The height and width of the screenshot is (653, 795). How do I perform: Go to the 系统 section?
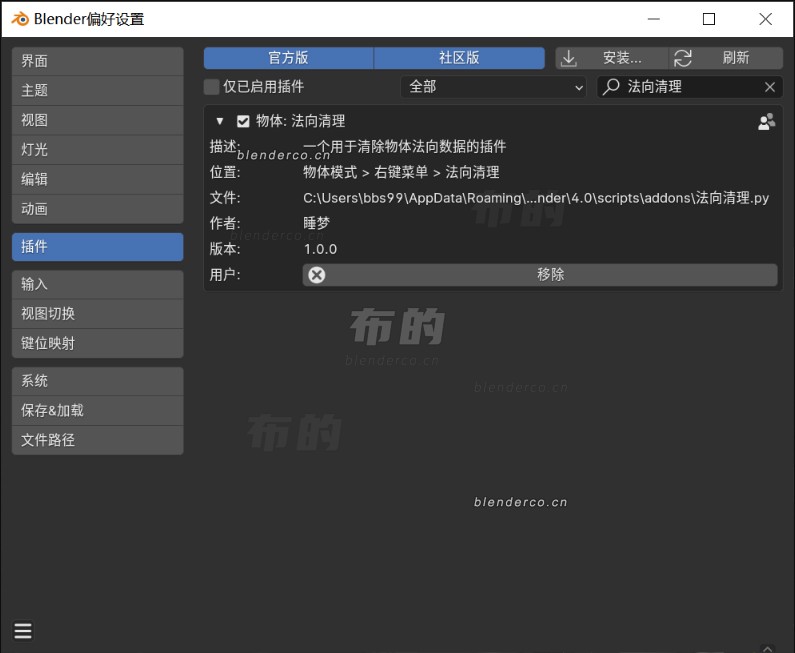coord(97,381)
